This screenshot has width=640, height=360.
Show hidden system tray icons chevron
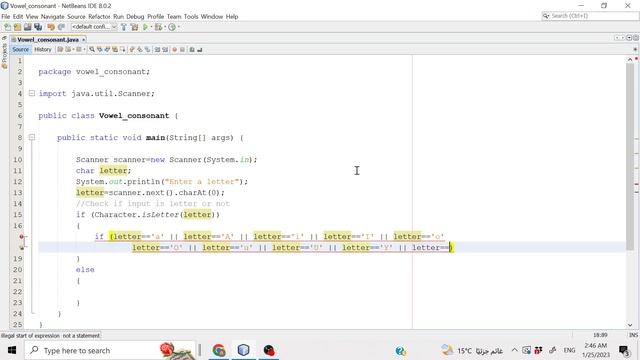coord(515,350)
